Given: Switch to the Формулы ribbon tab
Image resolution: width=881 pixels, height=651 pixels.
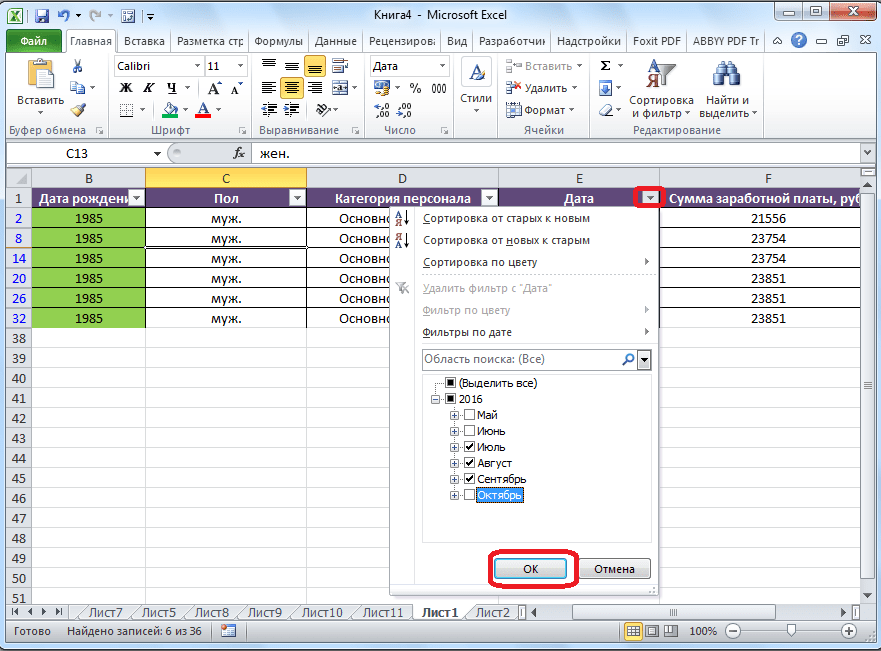Looking at the screenshot, I should (x=278, y=42).
